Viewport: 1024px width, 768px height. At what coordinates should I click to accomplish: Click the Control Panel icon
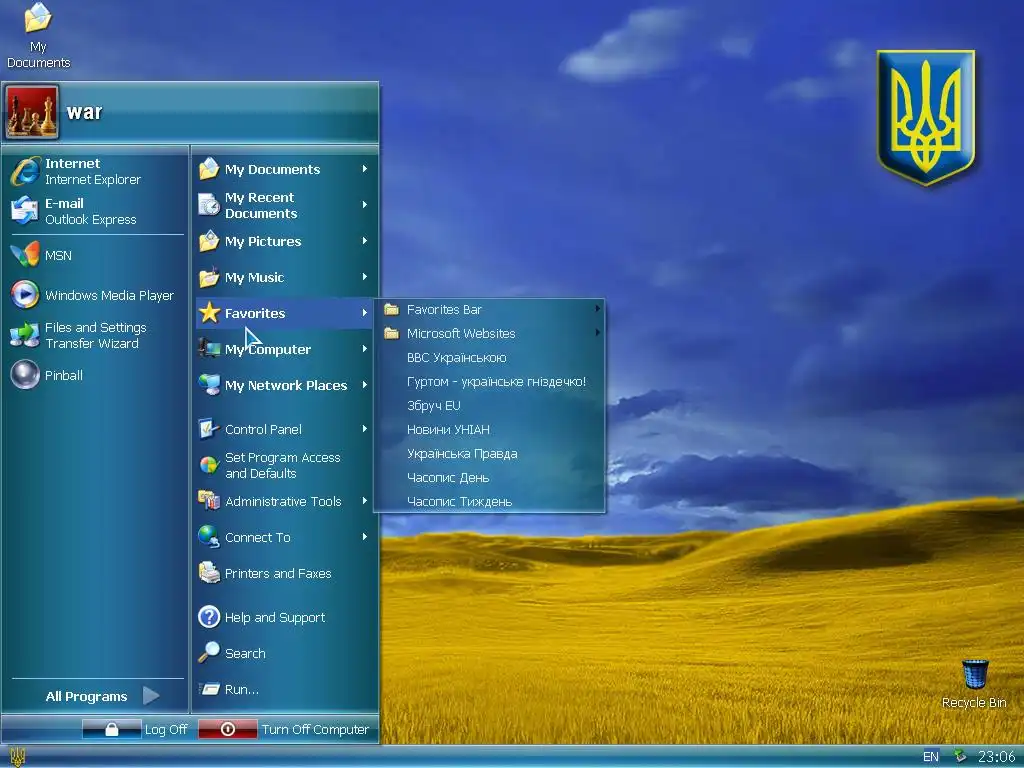point(209,429)
